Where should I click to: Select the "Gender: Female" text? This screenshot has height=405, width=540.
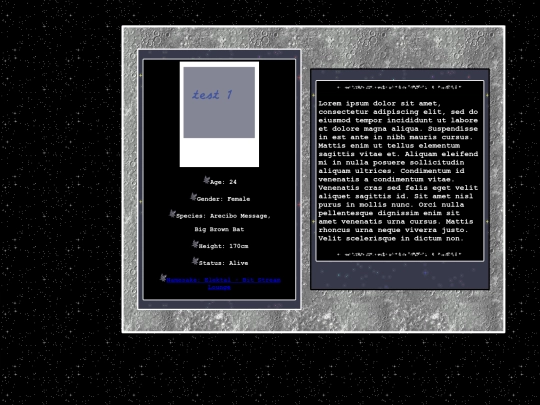click(224, 199)
